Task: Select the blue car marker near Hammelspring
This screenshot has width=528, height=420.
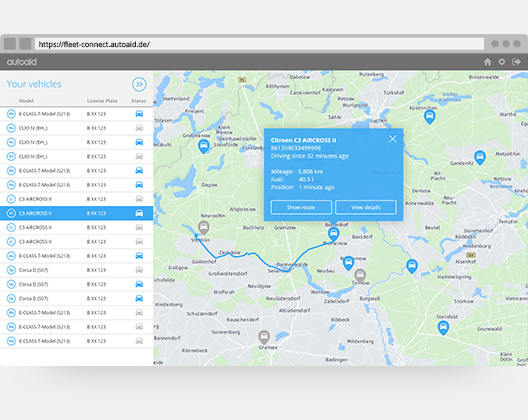Action: tap(411, 266)
